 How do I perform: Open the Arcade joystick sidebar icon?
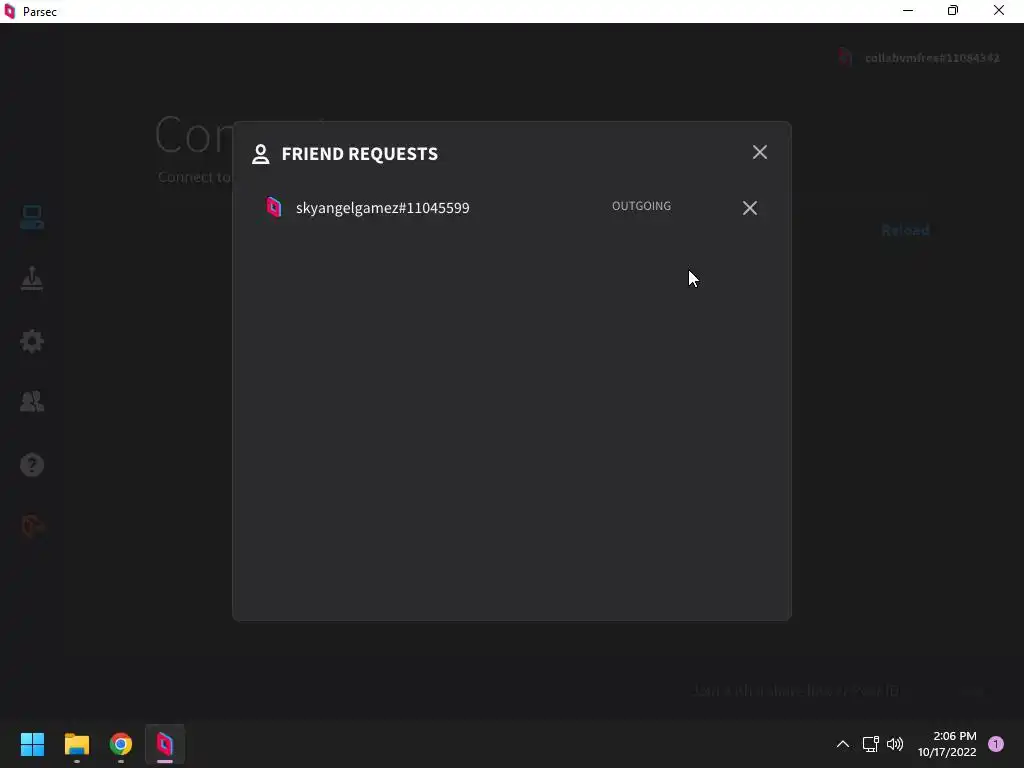[31, 279]
